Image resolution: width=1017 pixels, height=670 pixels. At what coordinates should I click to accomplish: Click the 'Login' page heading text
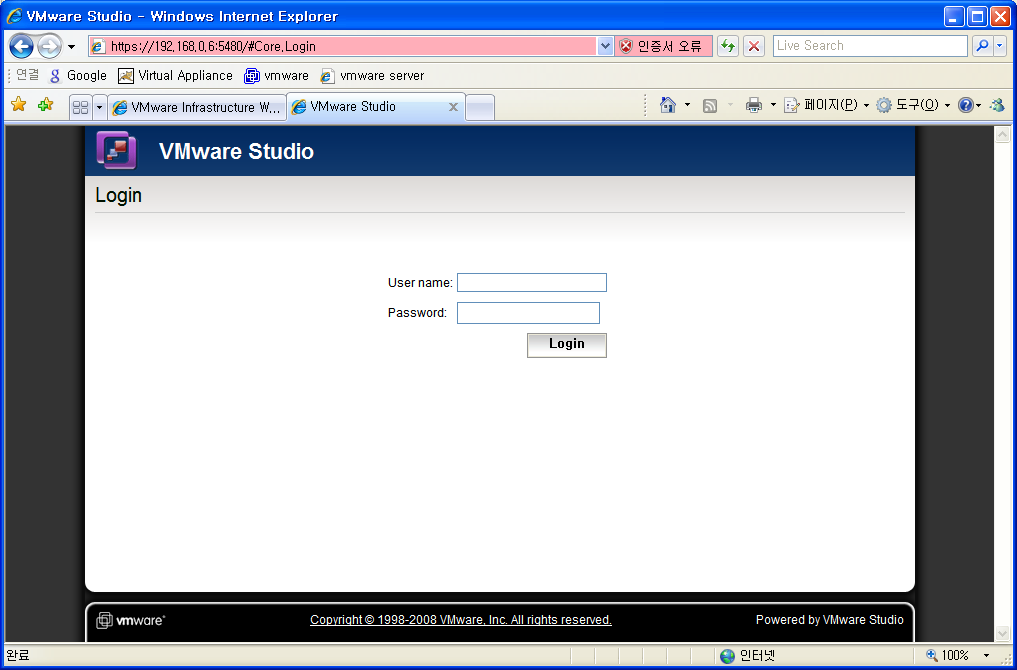(x=119, y=195)
